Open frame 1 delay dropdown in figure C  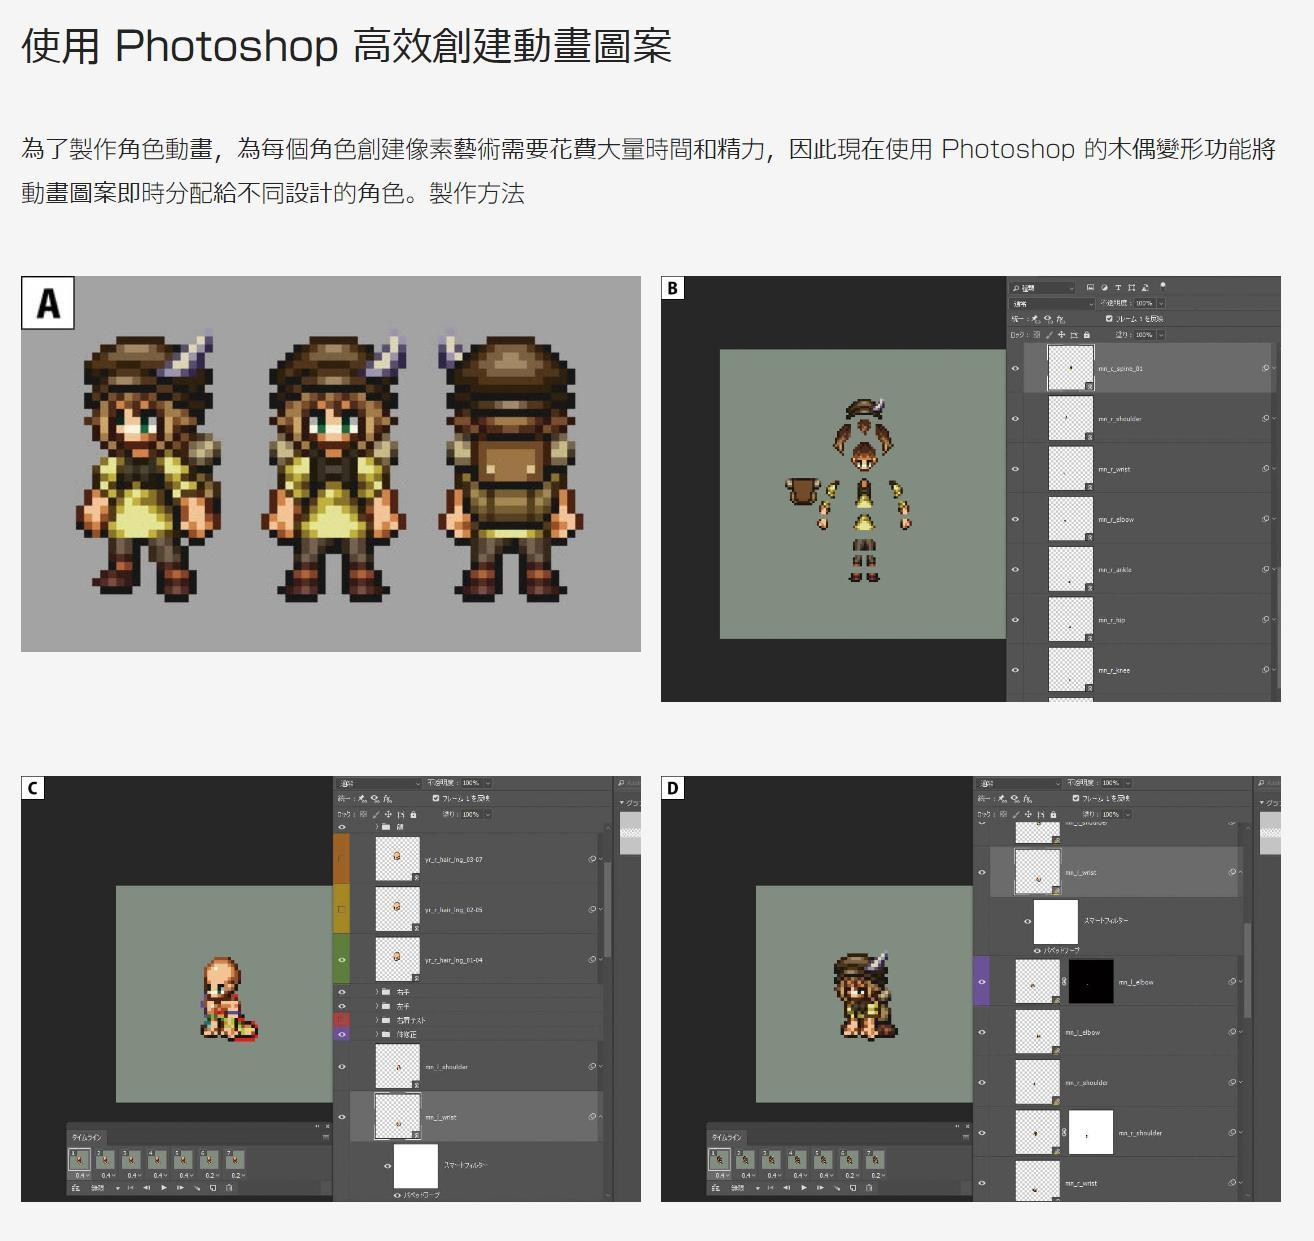(81, 1176)
